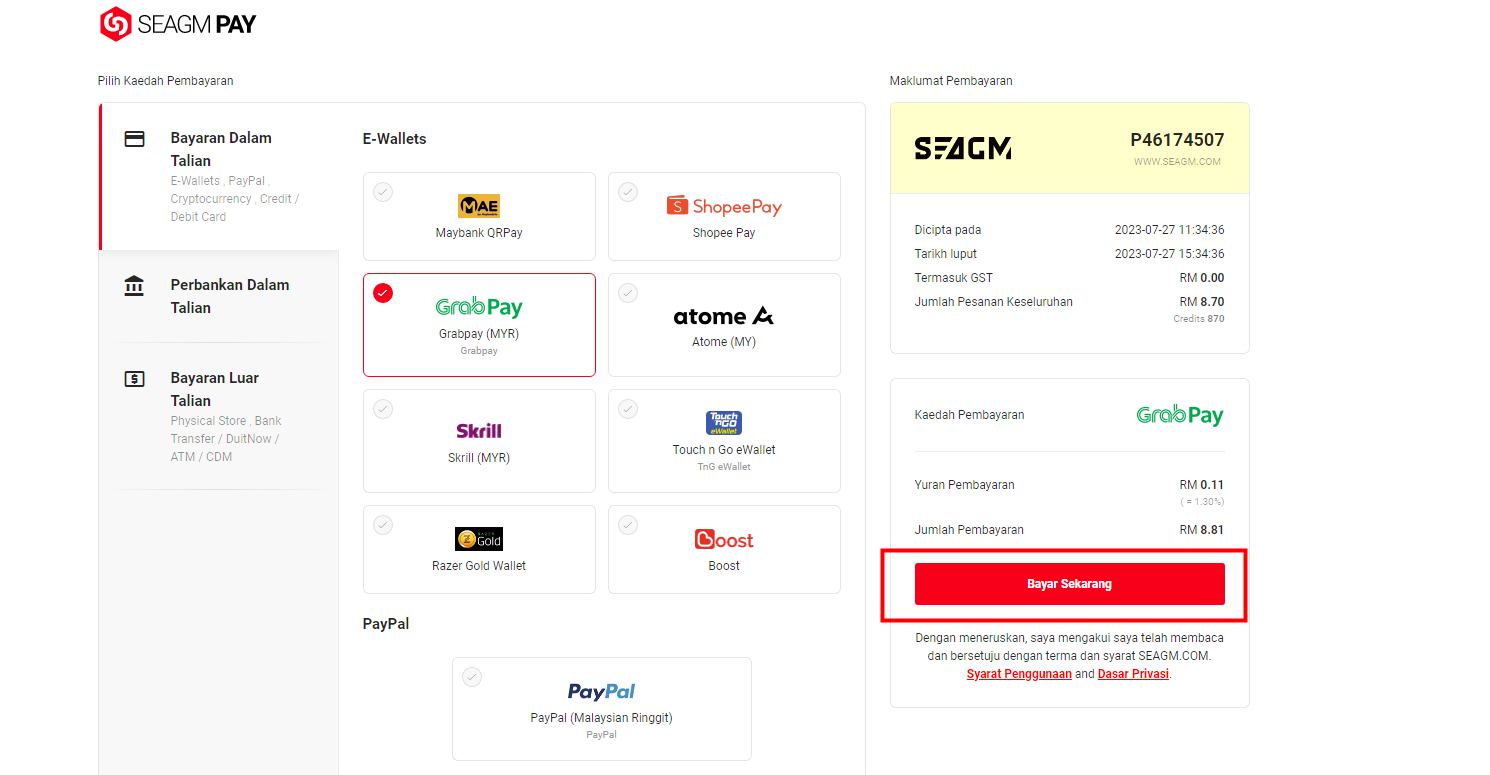Click the Atome logo
Screen dimensions: 1490x775
coord(724,316)
